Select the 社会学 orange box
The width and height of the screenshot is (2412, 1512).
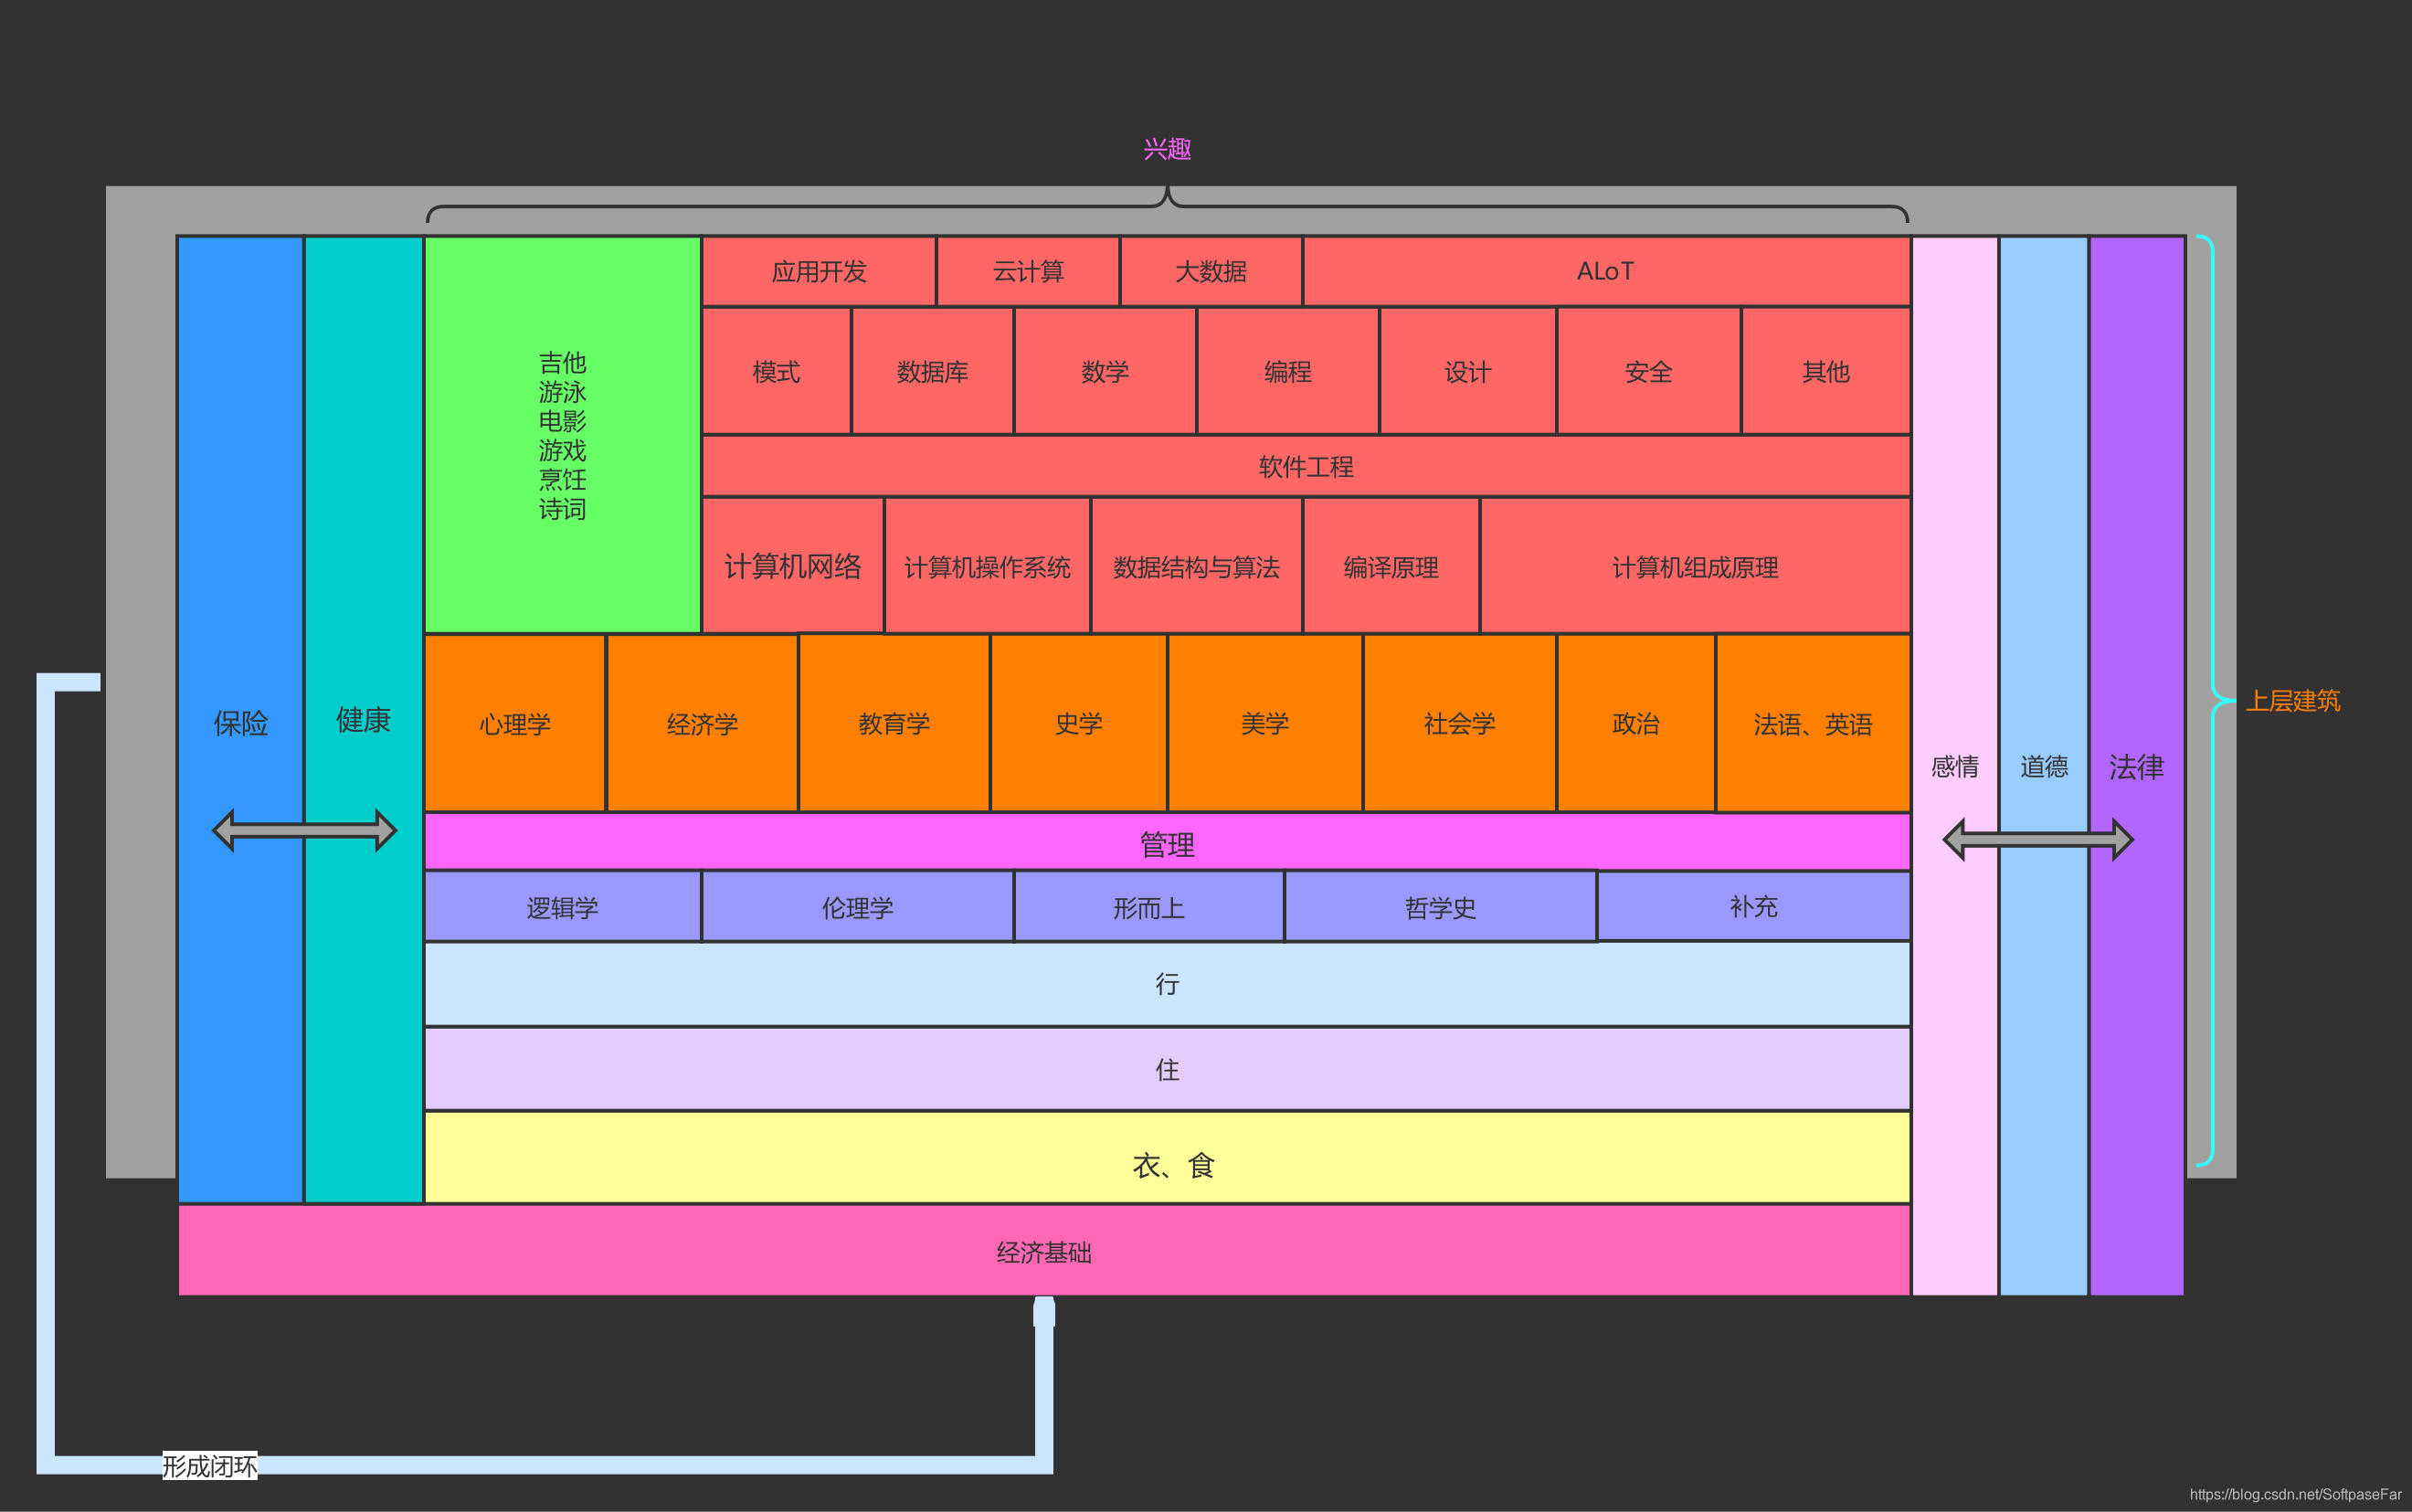tap(1460, 723)
